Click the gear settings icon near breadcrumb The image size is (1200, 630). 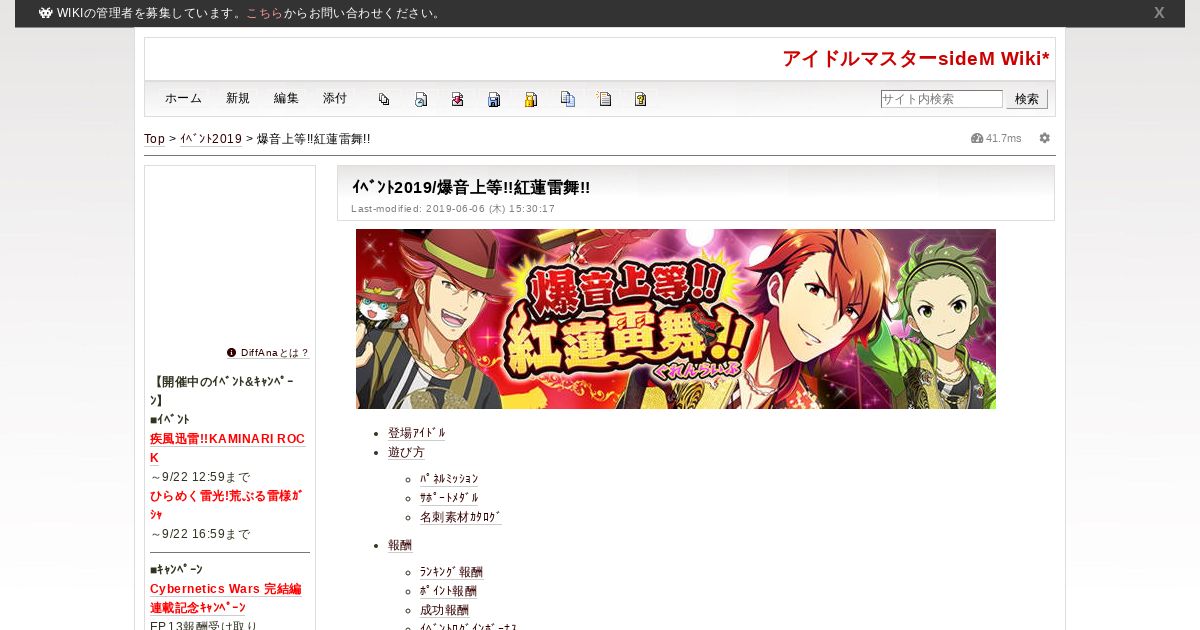(1045, 138)
